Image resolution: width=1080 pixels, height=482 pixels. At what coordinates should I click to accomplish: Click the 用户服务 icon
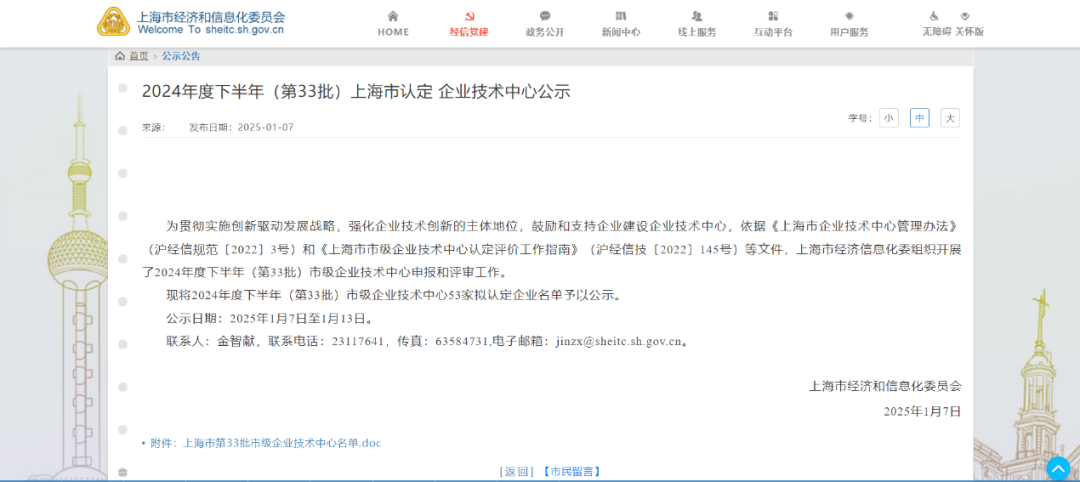tap(849, 16)
